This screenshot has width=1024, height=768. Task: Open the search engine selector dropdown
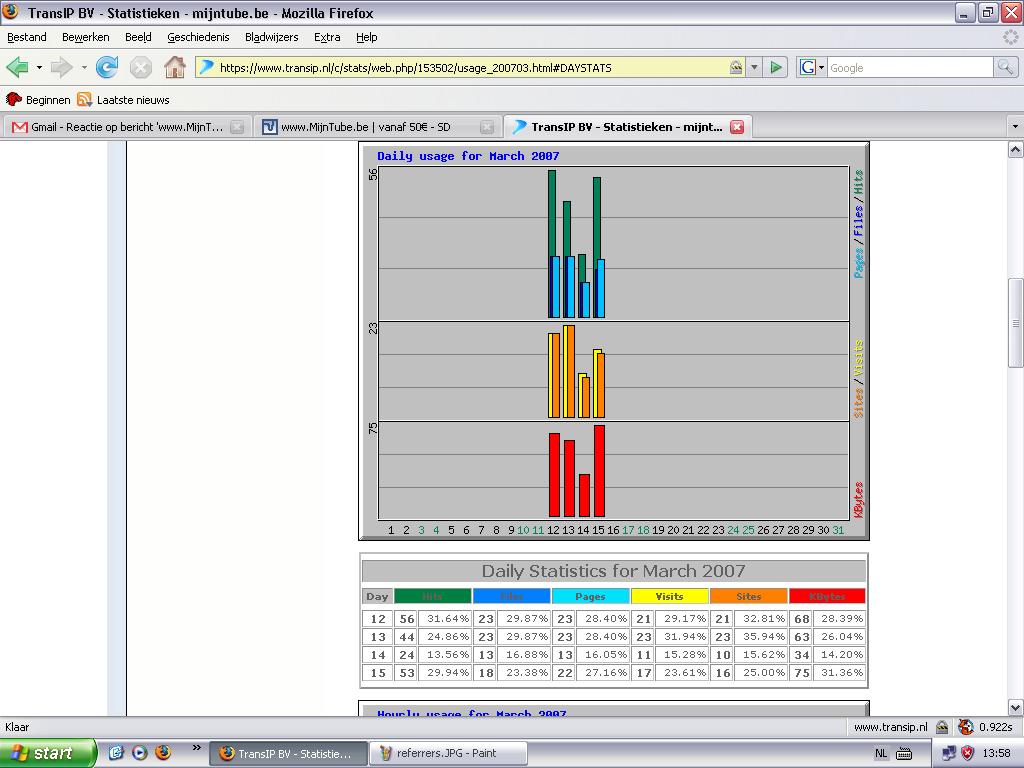[x=811, y=67]
